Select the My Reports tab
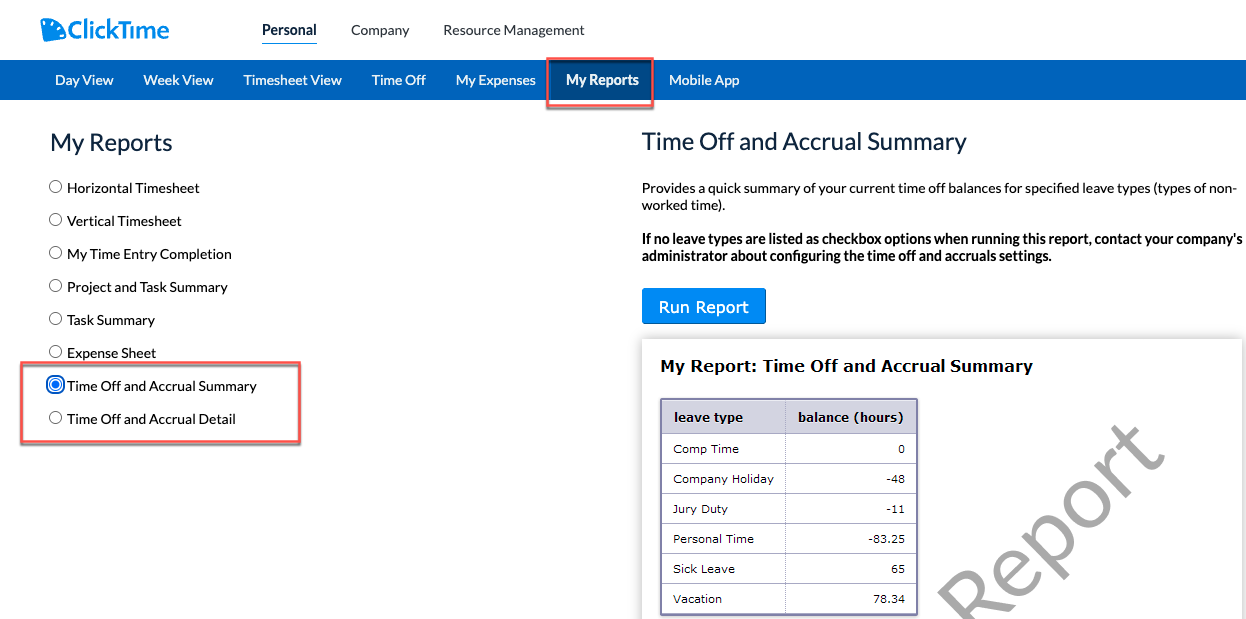The width and height of the screenshot is (1246, 619). click(602, 80)
